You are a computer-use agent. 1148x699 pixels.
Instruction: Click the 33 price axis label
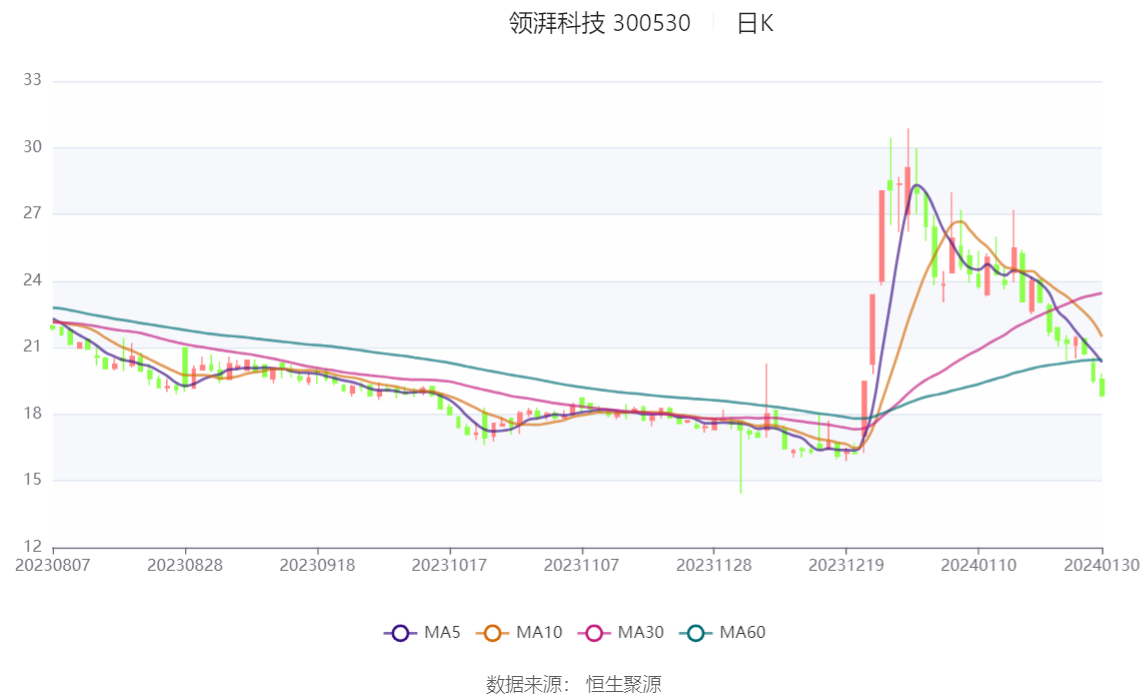pos(32,80)
